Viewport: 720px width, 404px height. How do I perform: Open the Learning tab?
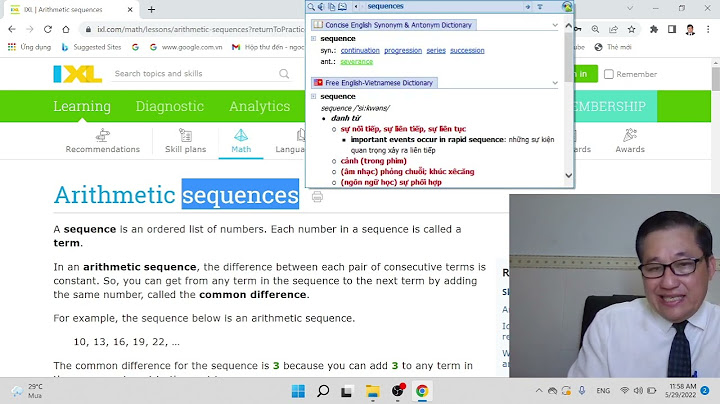pos(82,106)
